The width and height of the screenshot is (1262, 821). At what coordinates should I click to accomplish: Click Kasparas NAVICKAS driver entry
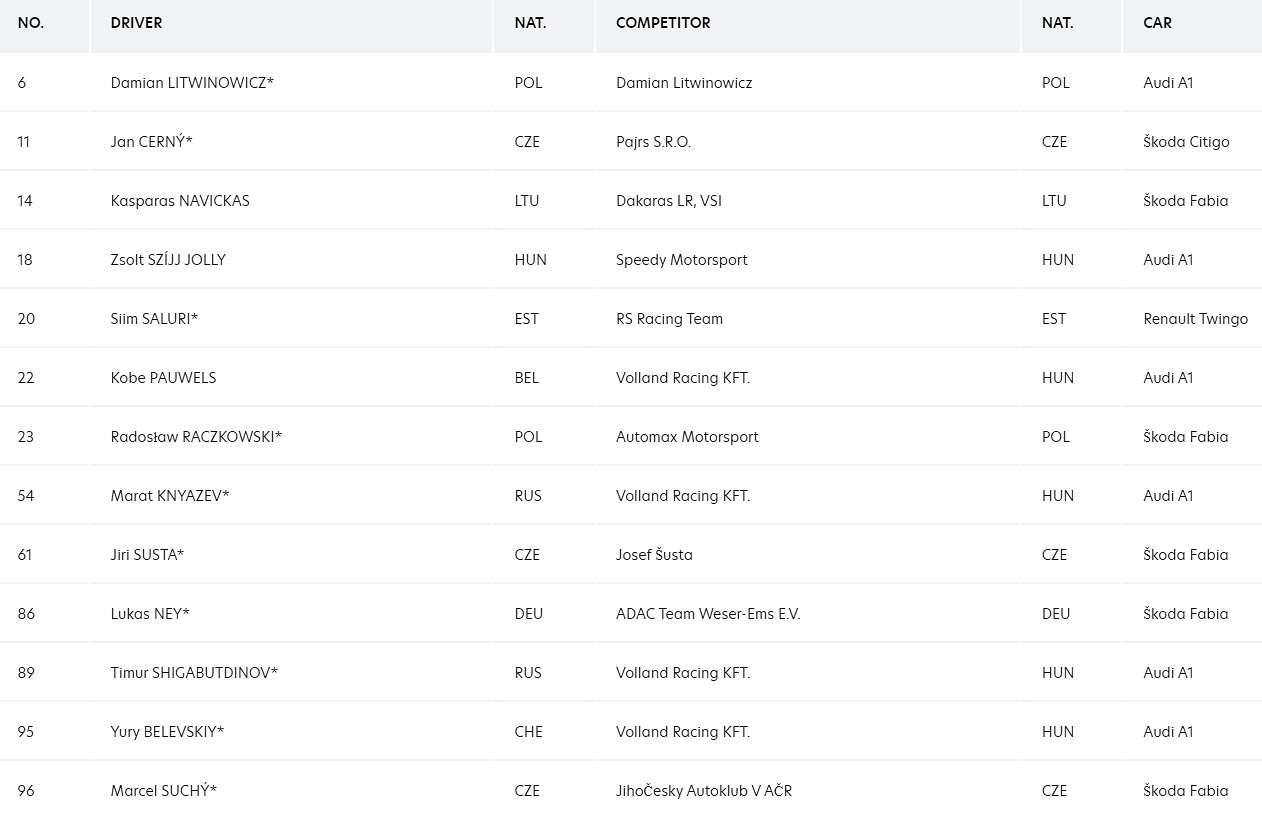coord(180,201)
